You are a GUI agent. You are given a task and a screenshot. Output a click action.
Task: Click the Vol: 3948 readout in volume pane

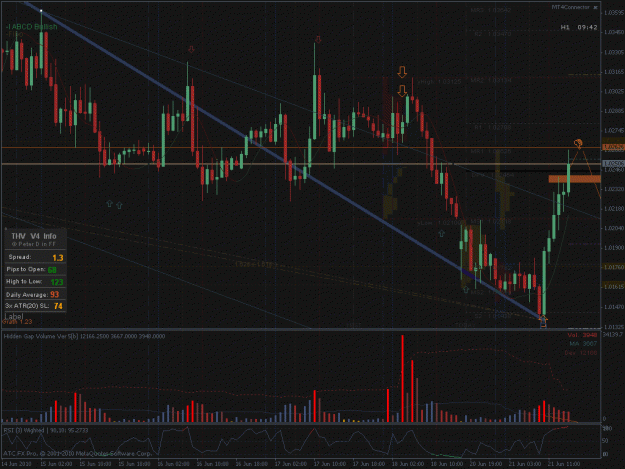coord(582,336)
